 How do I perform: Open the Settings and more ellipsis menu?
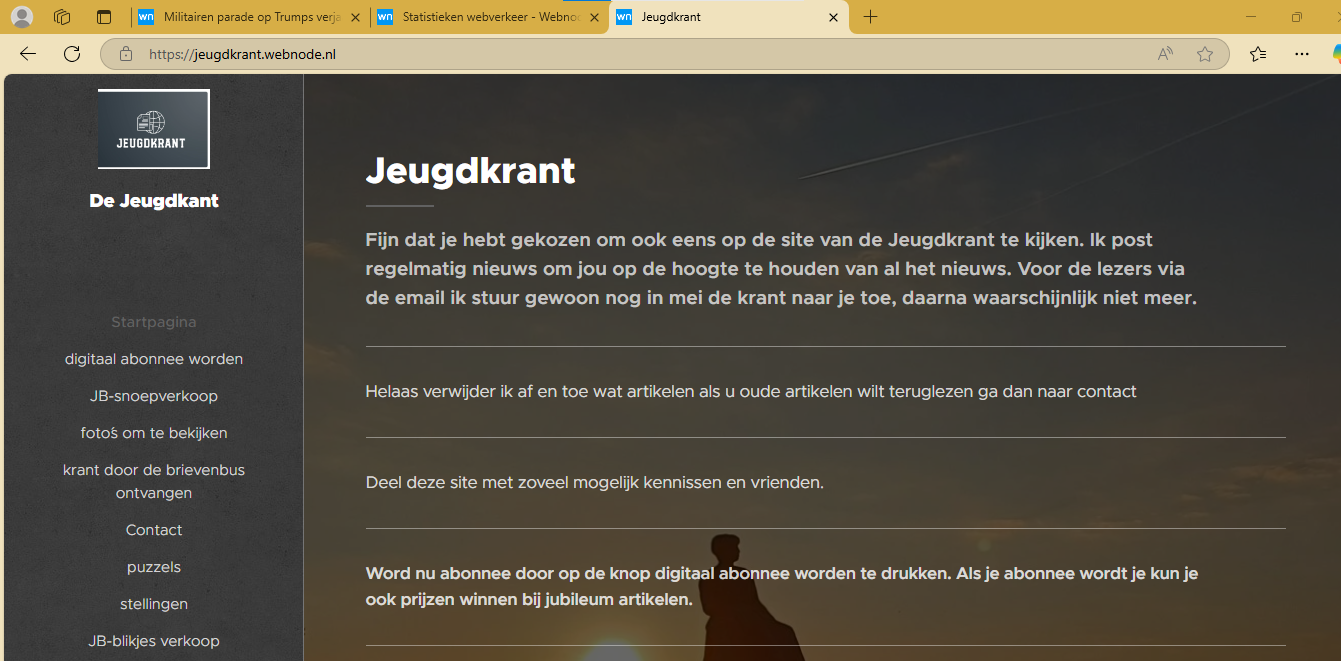(x=1301, y=54)
